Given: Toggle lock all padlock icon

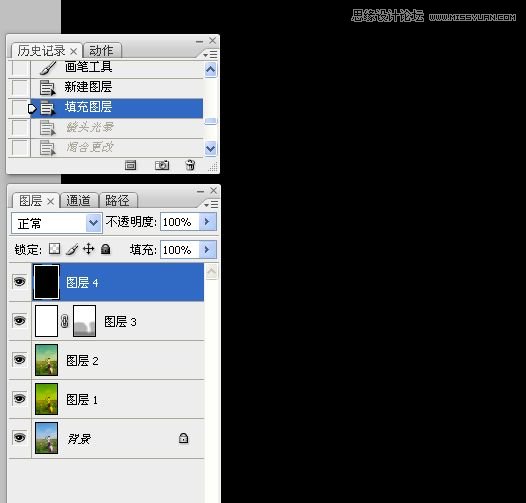Looking at the screenshot, I should coord(106,249).
